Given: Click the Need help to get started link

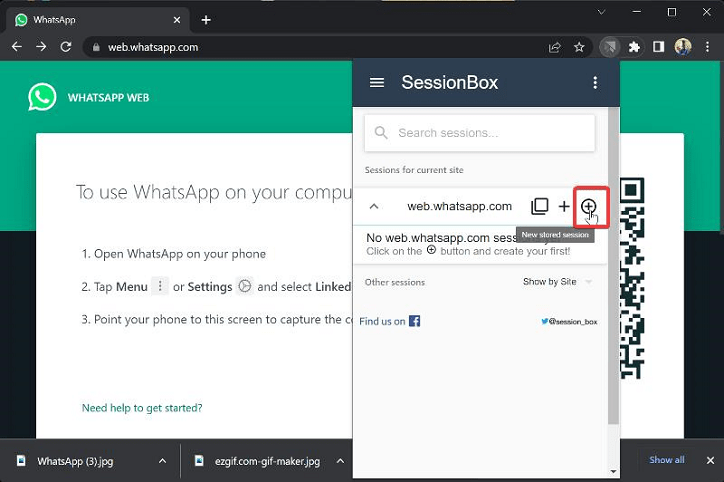Looking at the screenshot, I should [x=142, y=408].
